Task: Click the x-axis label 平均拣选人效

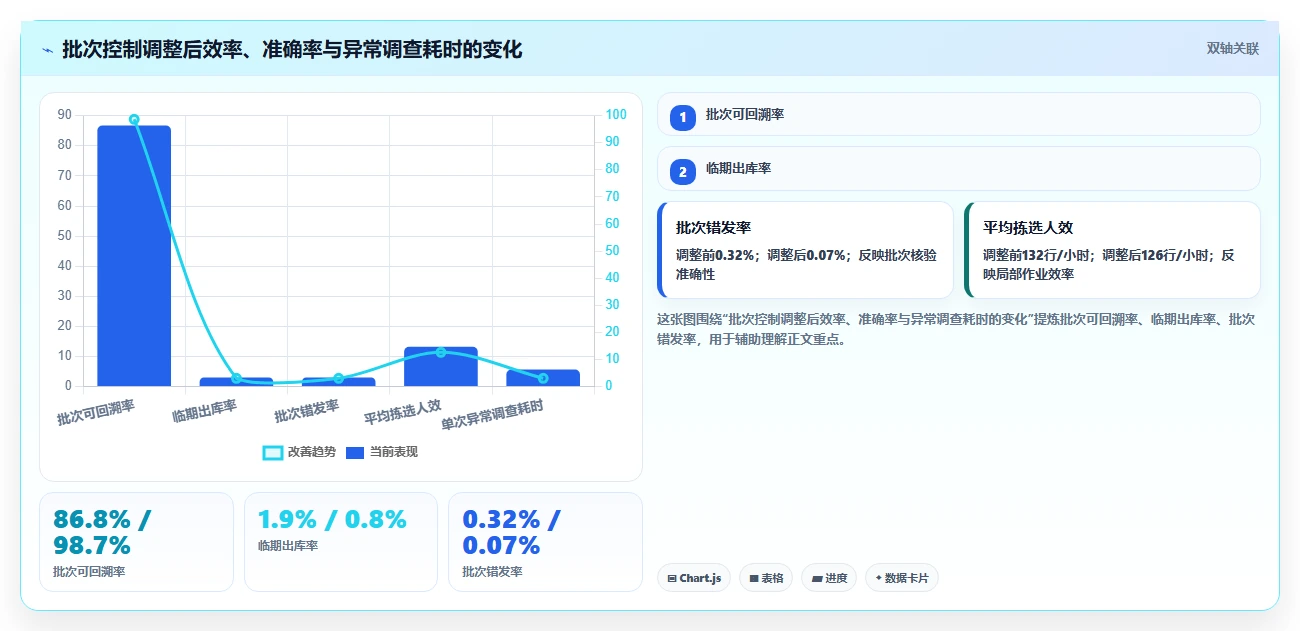Action: pos(402,412)
